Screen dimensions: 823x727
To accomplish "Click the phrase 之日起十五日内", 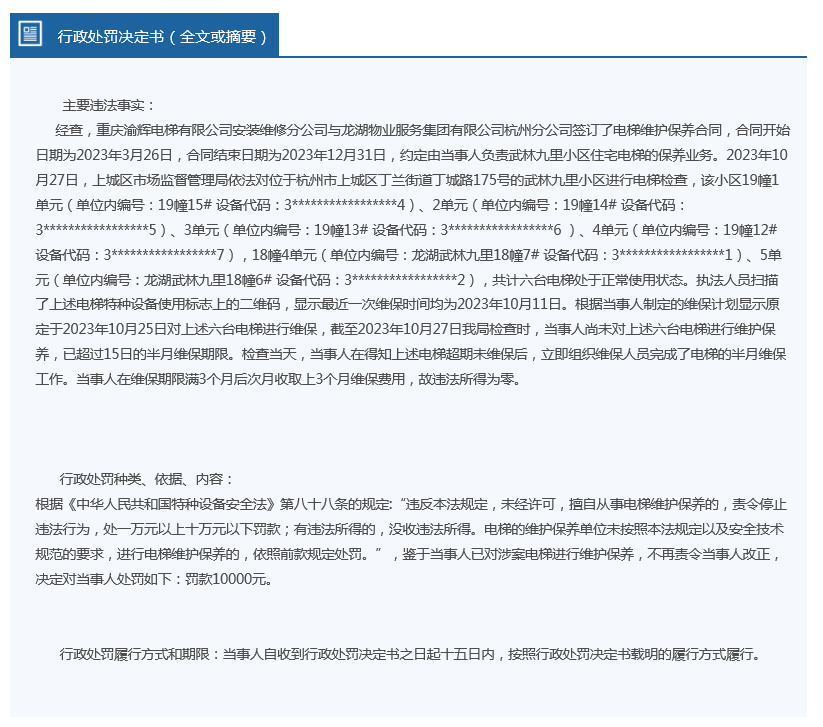I will [x=448, y=654].
